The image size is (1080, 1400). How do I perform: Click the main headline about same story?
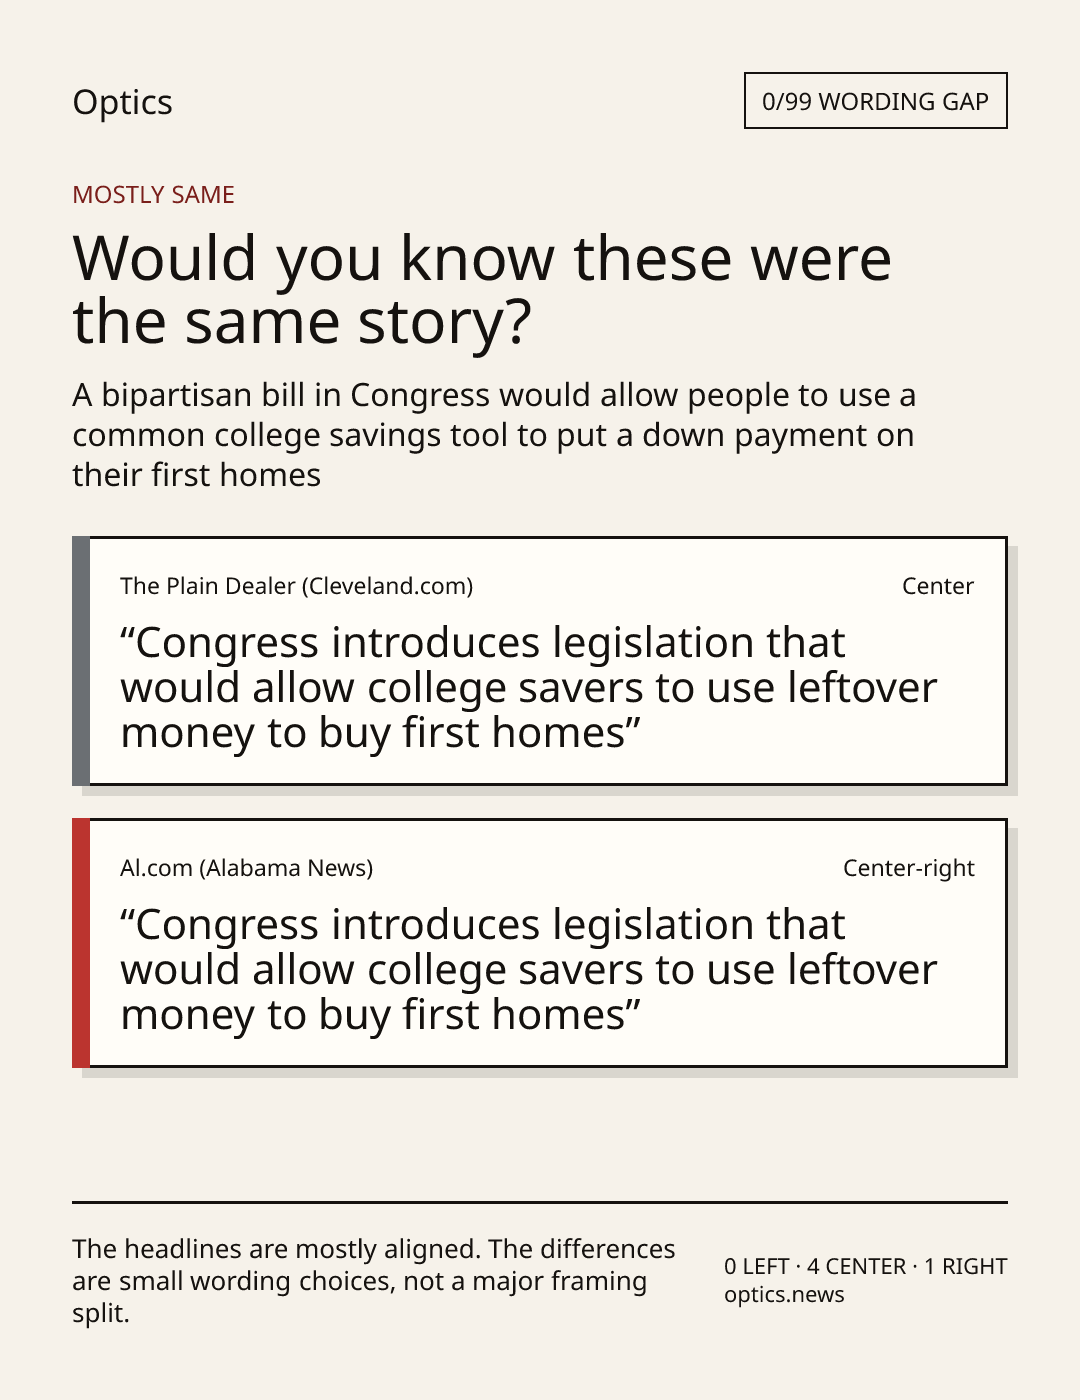(482, 290)
